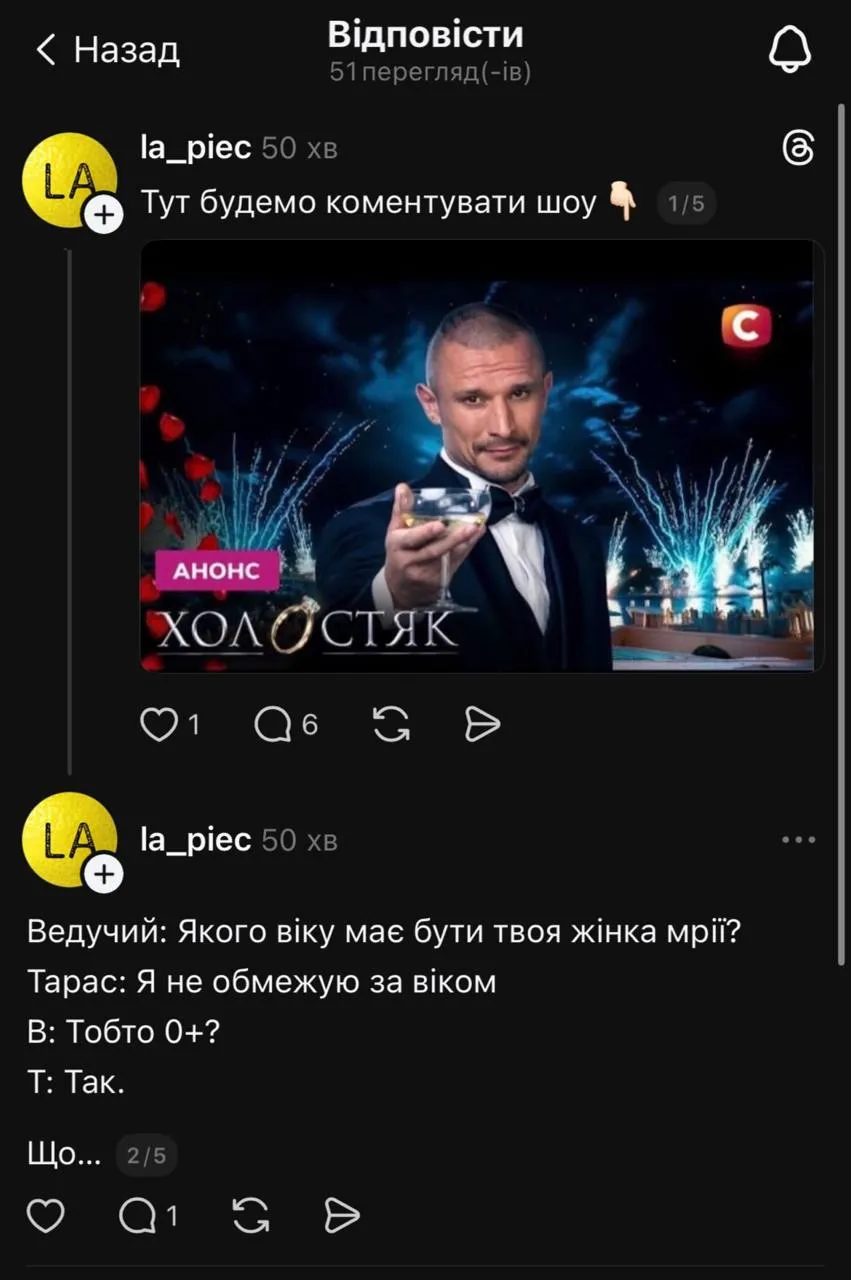Viewport: 851px width, 1280px height.
Task: Like the first post with heart icon
Action: (x=158, y=724)
